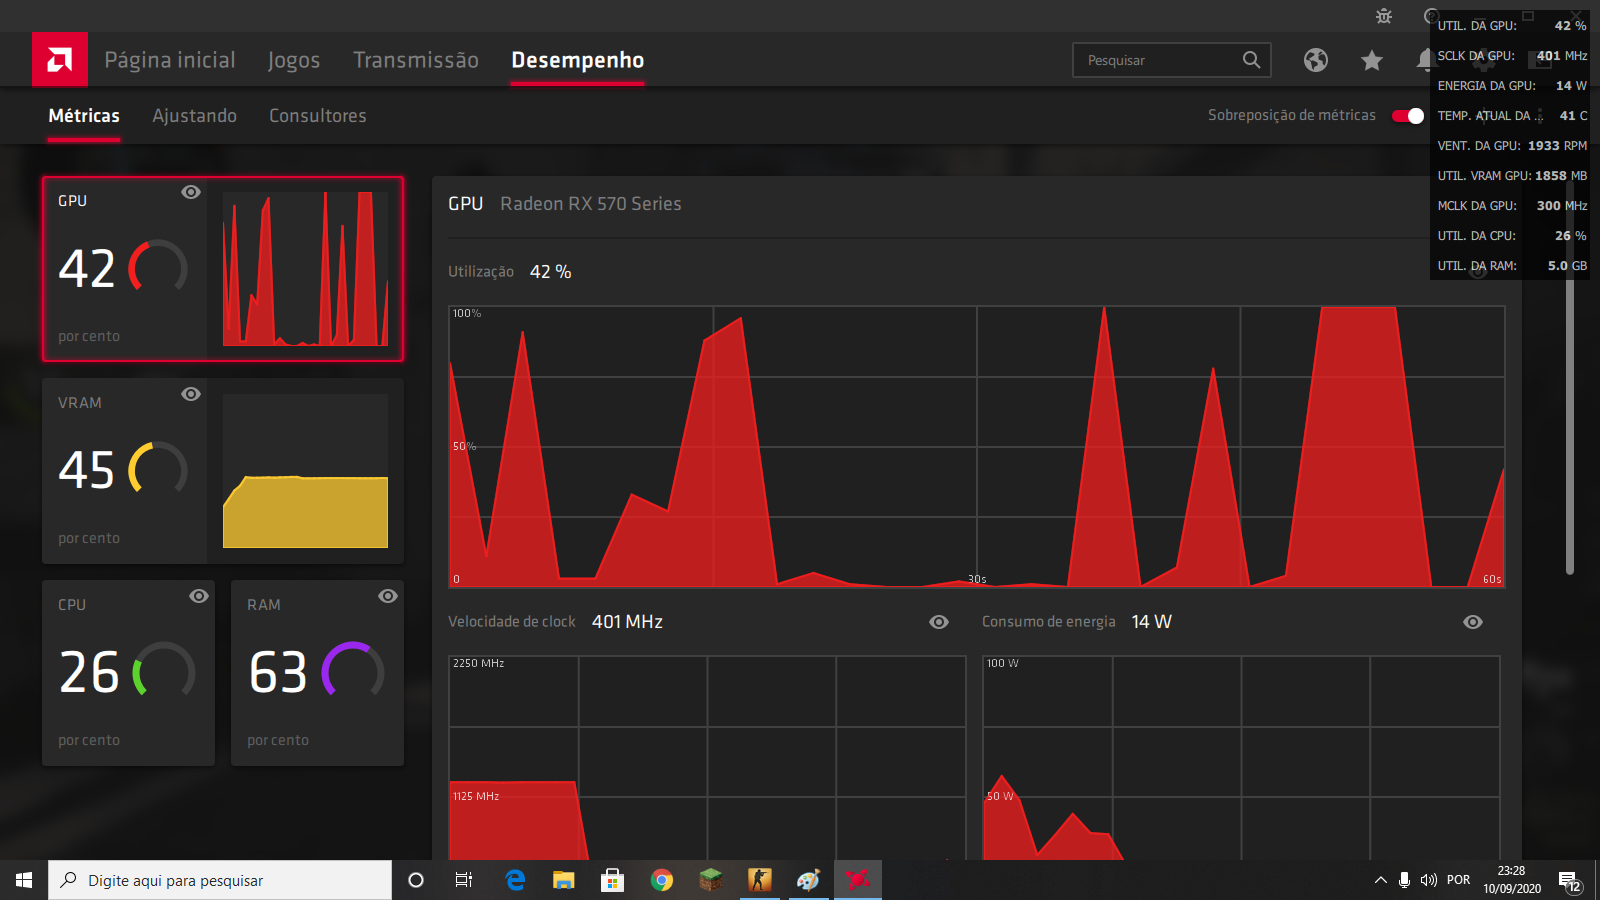Toggle CPU card visibility eye
The image size is (1600, 900).
pyautogui.click(x=199, y=596)
